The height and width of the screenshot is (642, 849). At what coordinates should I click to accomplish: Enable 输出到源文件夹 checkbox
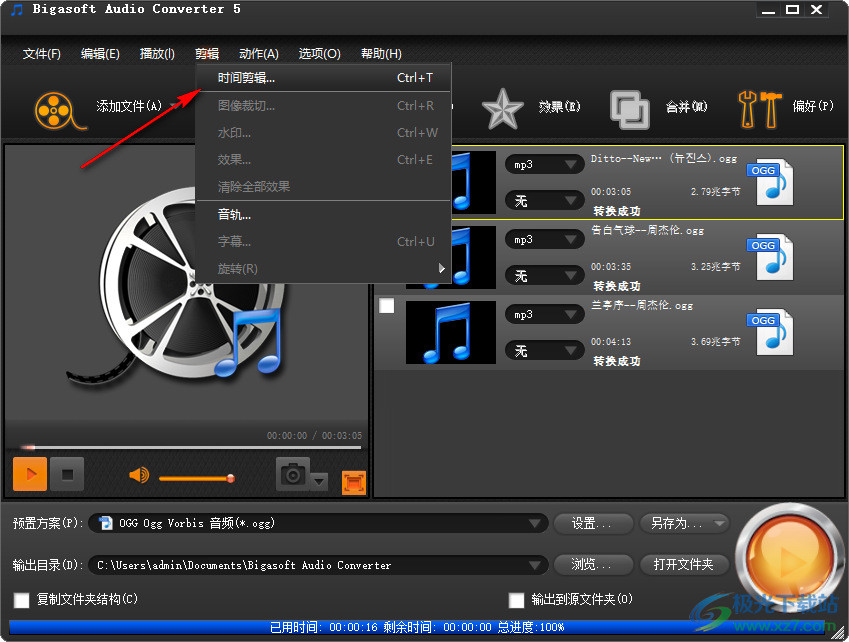[517, 600]
